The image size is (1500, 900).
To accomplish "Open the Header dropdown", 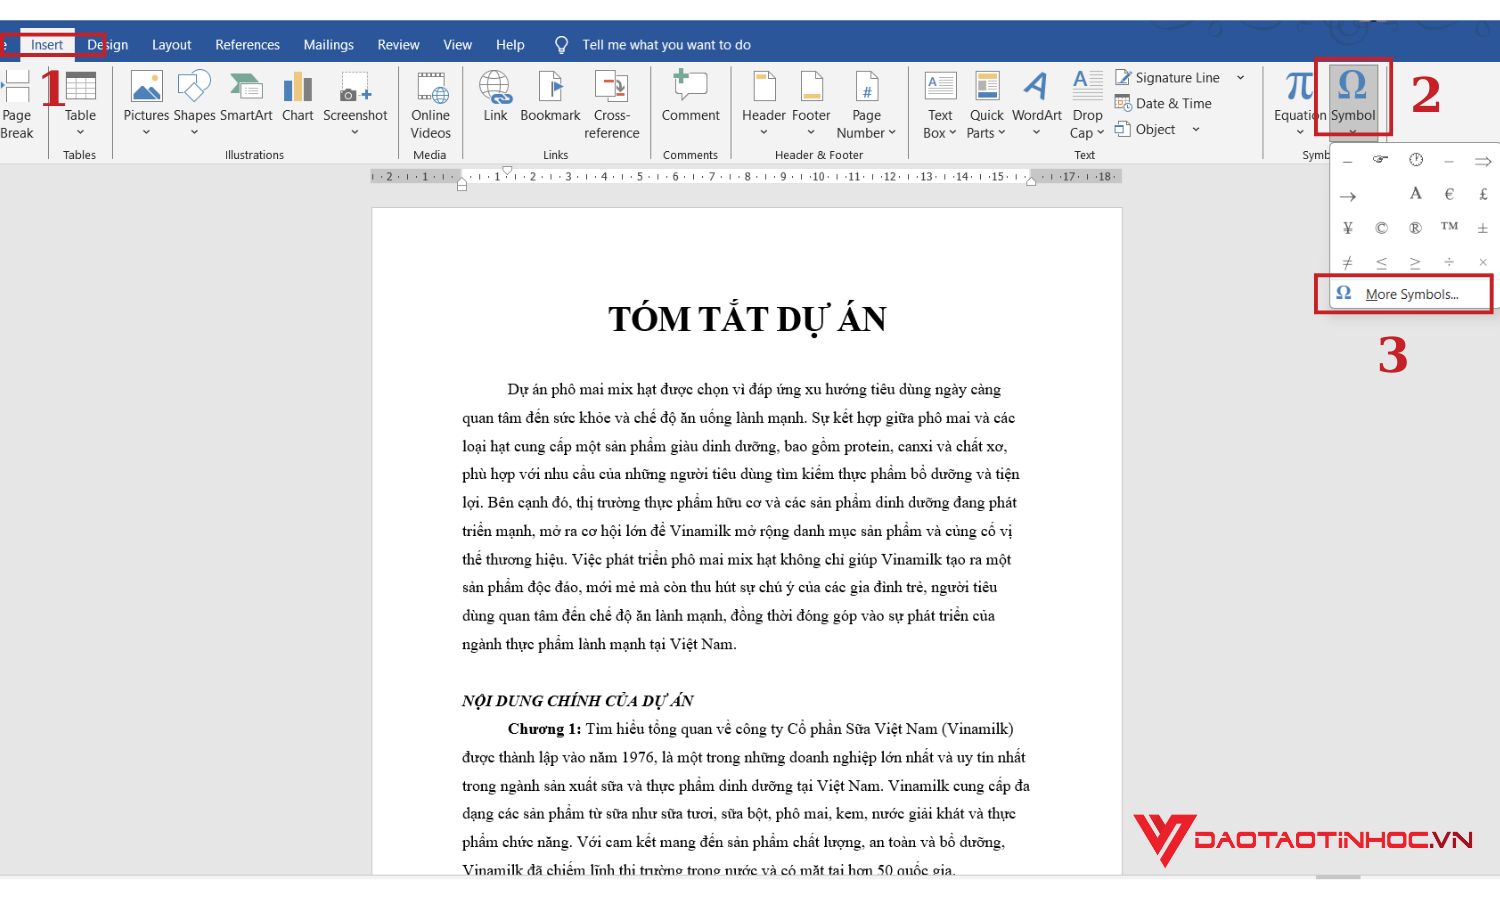I will pyautogui.click(x=764, y=104).
